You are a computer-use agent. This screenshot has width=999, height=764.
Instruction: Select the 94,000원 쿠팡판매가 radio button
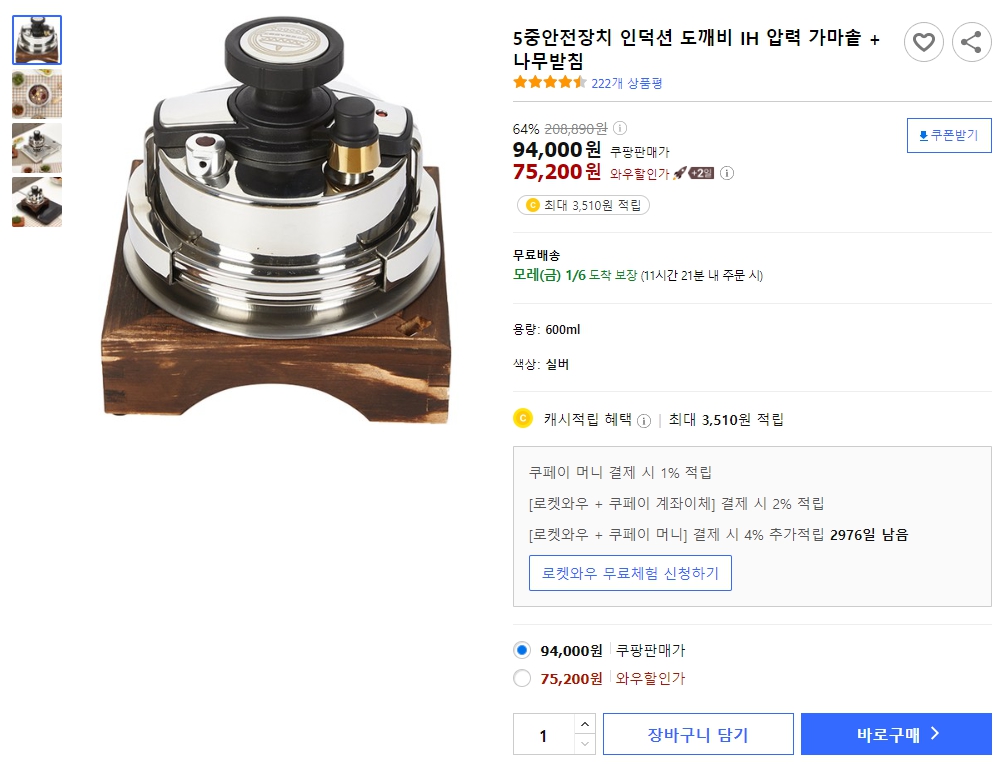coord(521,650)
